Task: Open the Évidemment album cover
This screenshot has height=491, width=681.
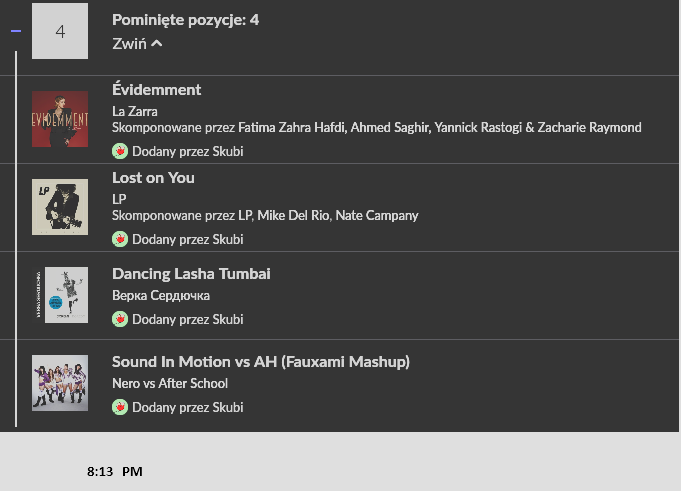Action: [x=60, y=119]
